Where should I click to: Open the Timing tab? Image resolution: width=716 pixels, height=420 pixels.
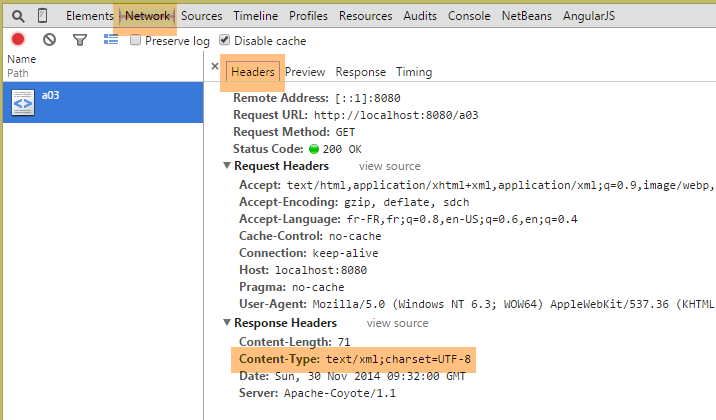(413, 72)
